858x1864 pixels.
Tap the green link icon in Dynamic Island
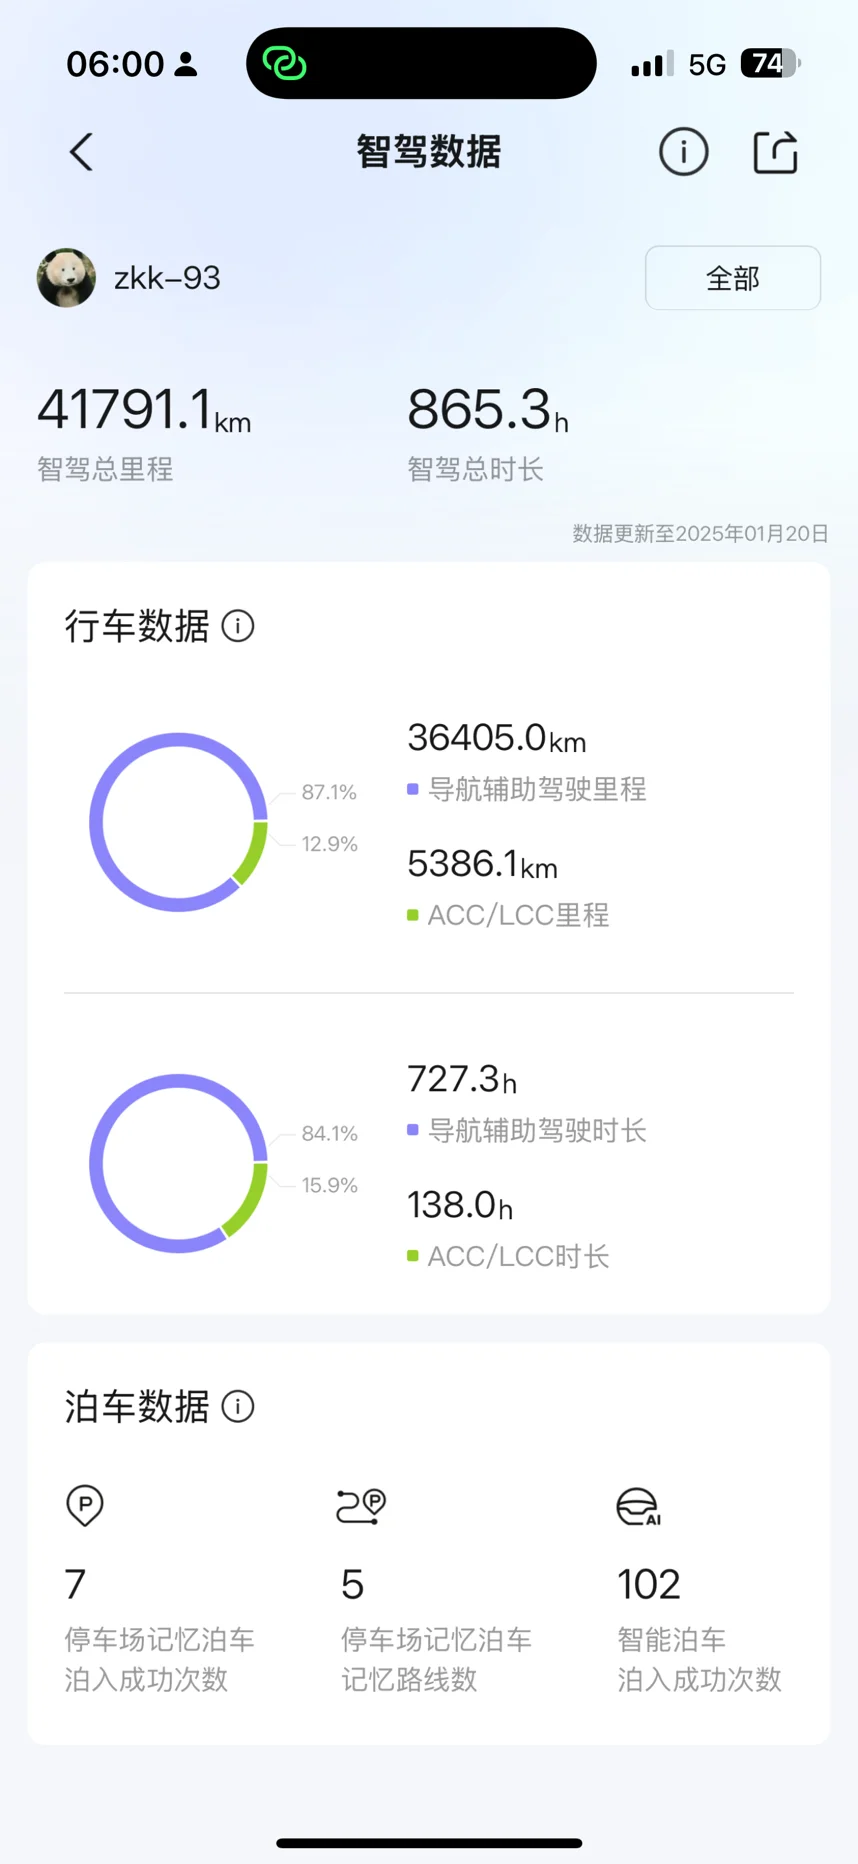pos(284,64)
